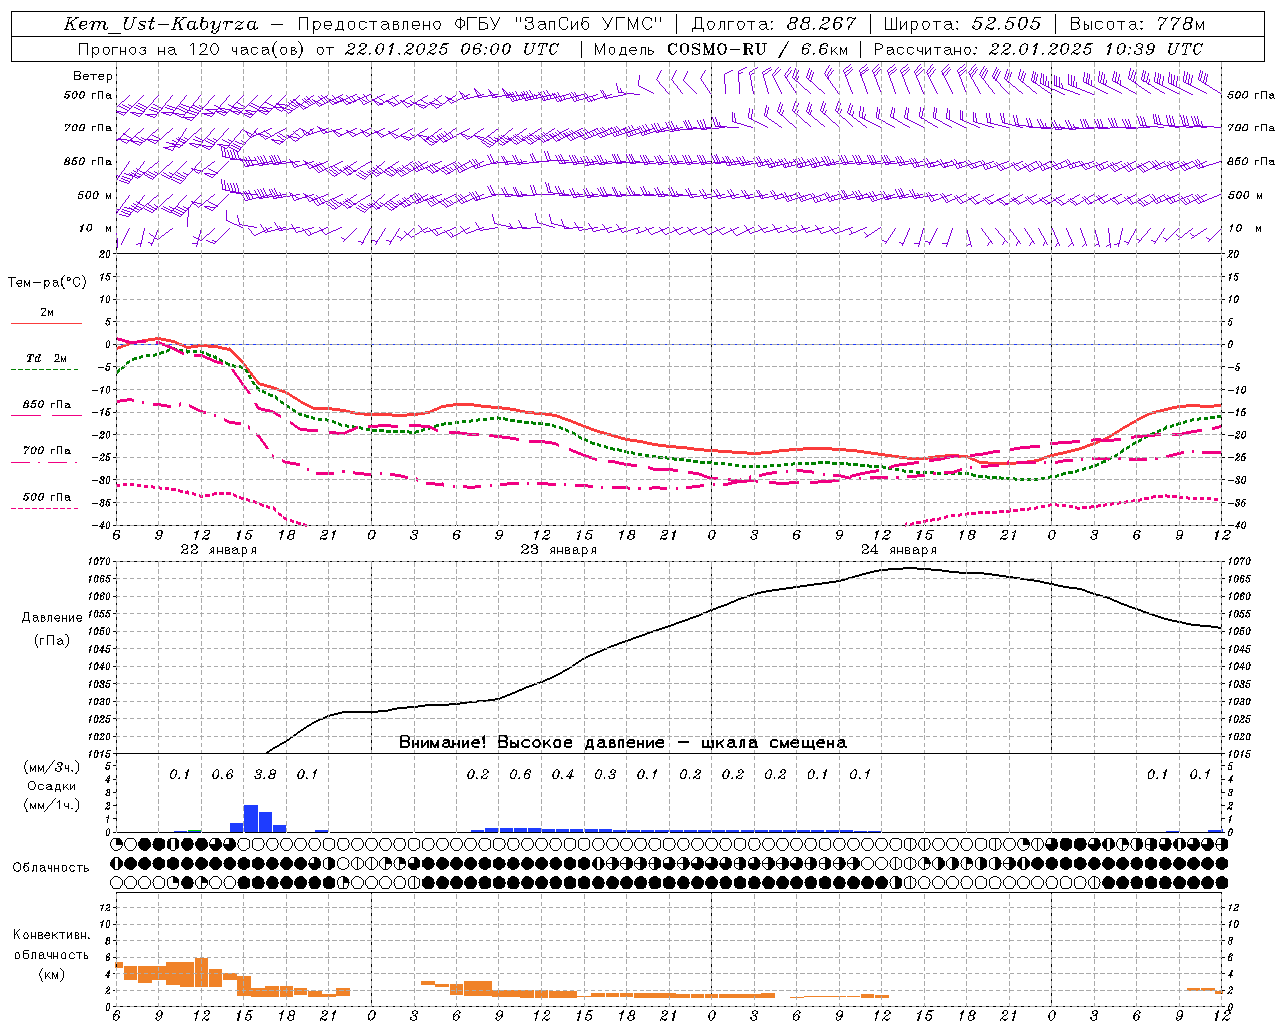Click the '2м' legend line sample
This screenshot has height=1024, width=1280.
point(46,323)
